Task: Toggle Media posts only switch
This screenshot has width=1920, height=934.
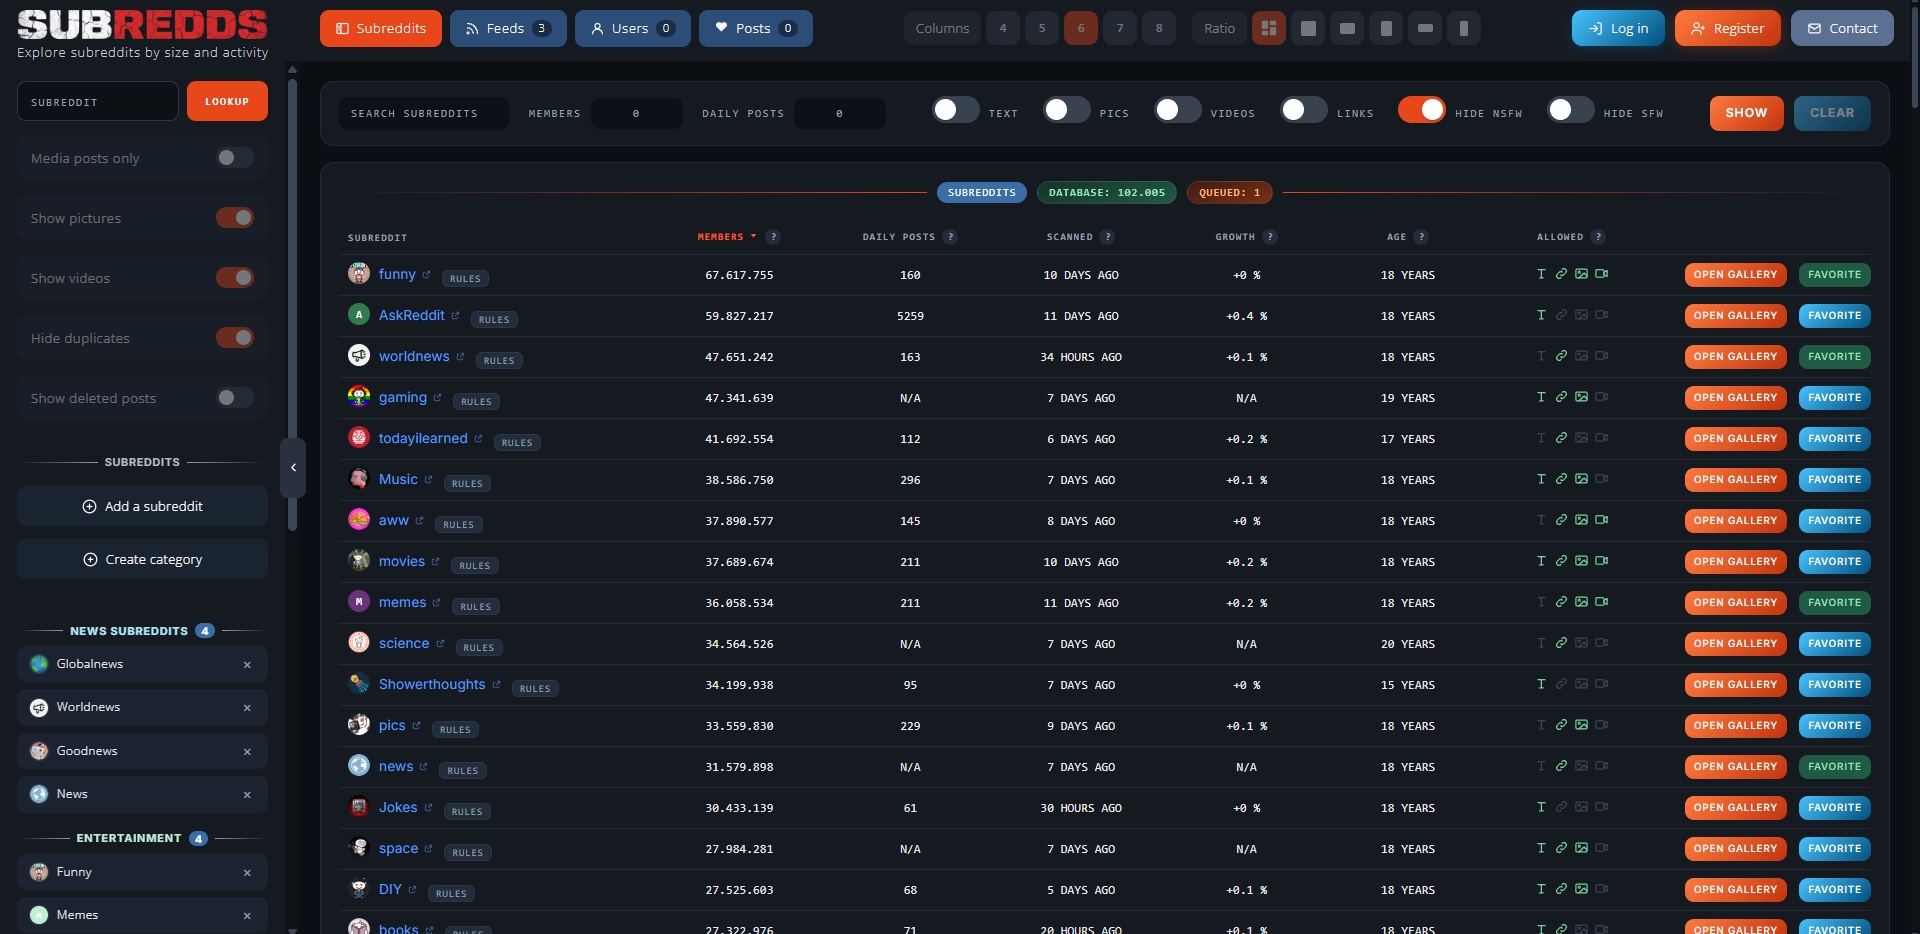Action: [235, 158]
